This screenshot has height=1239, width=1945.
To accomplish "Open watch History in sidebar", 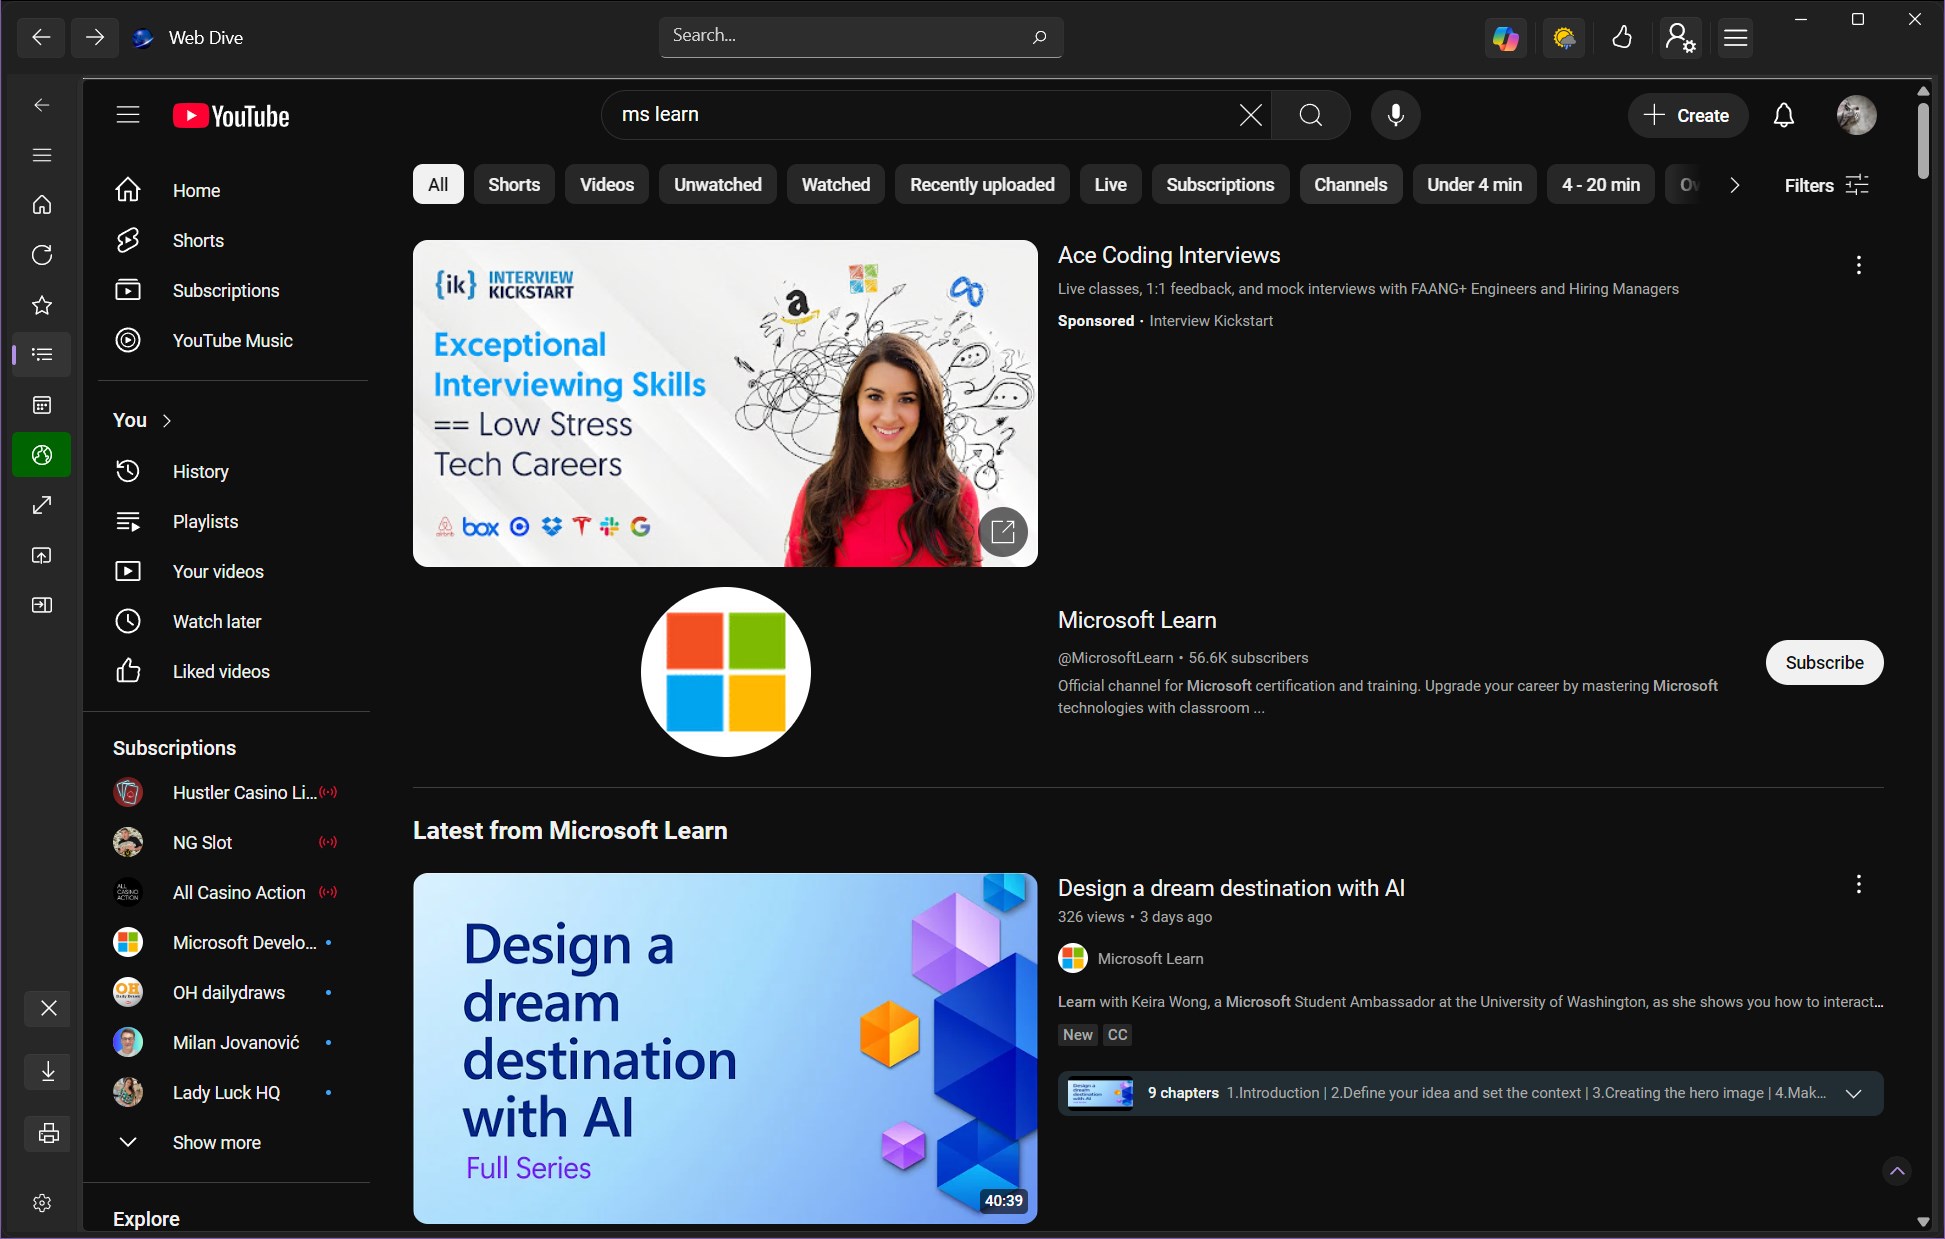I will point(200,472).
